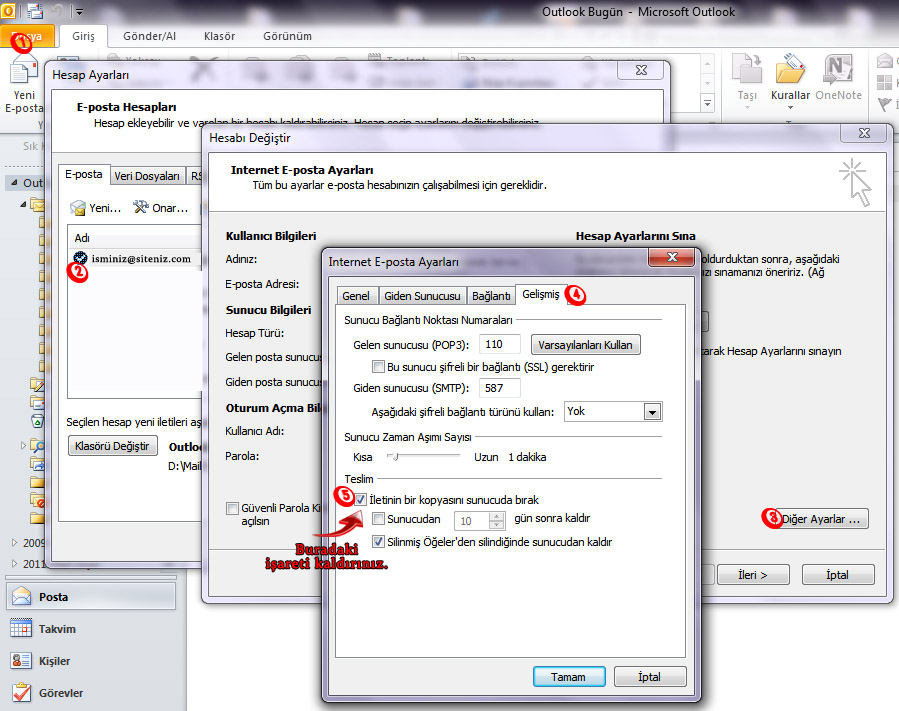Viewport: 899px width, 711px height.
Task: Expand the 2009 folder node
Action: (x=14, y=542)
